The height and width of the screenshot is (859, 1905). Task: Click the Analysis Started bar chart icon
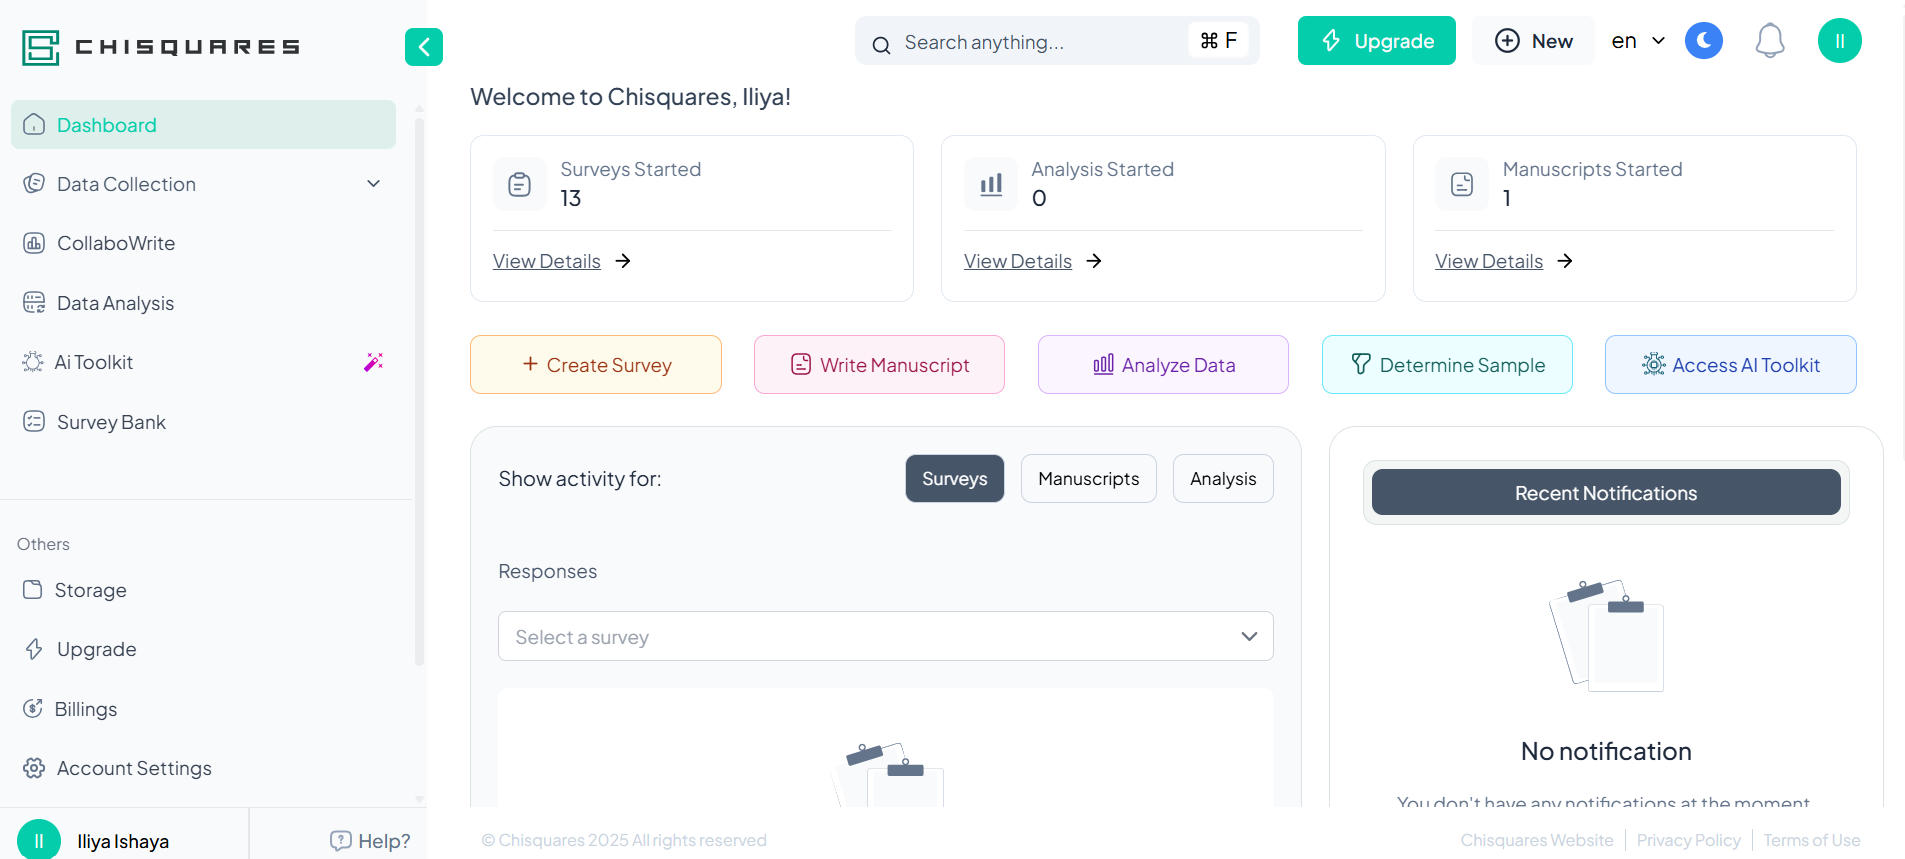[991, 184]
